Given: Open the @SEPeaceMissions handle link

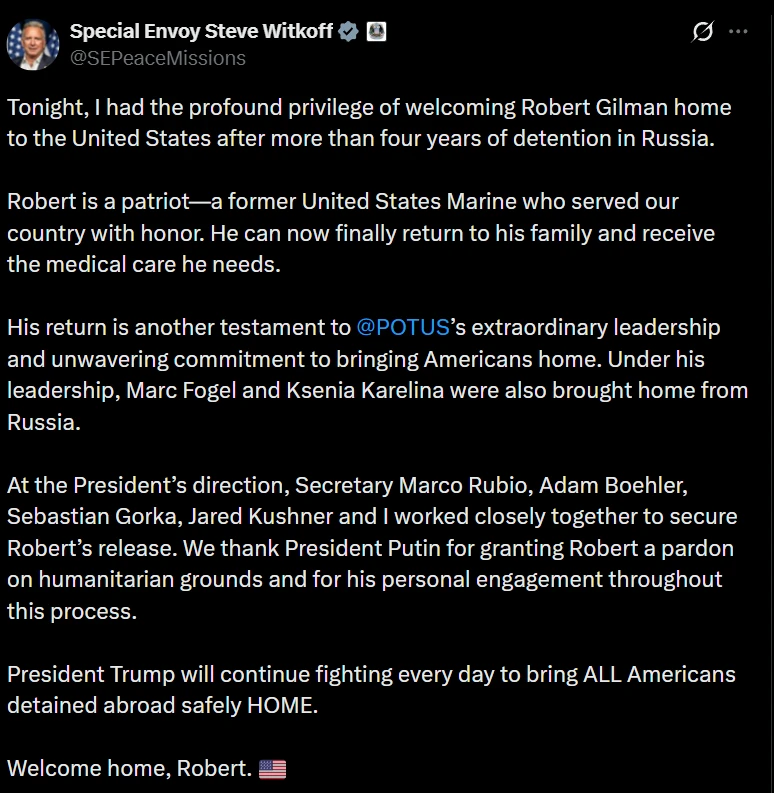Looking at the screenshot, I should pos(158,59).
